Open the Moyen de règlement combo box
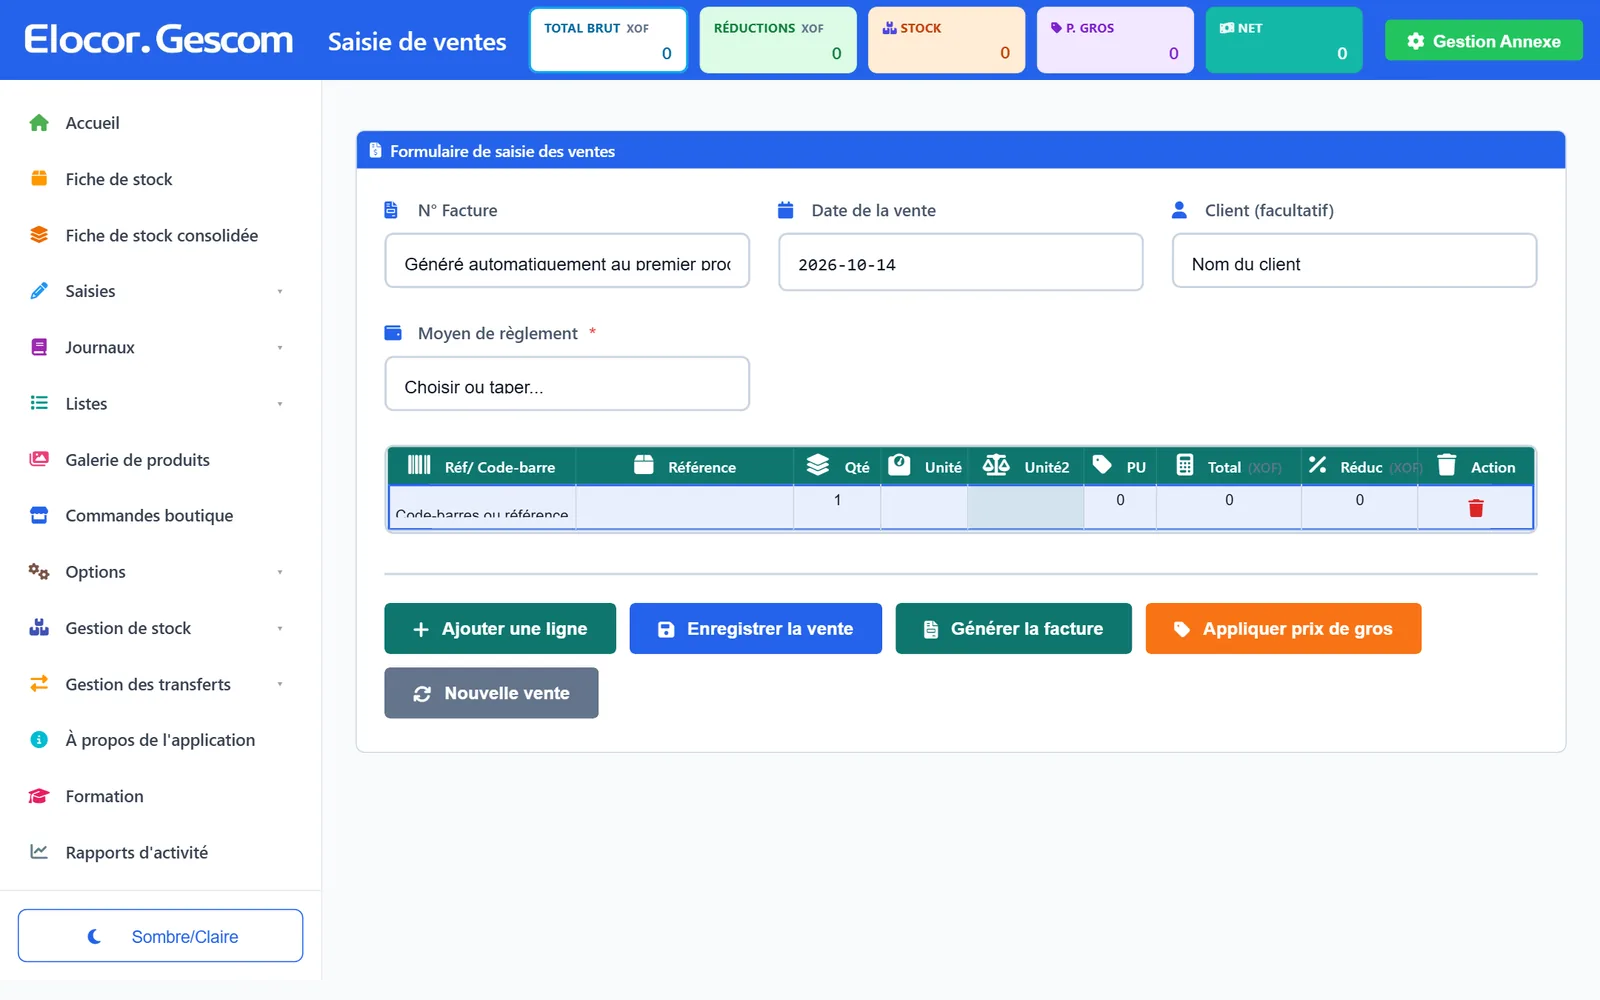The image size is (1600, 1000). (x=567, y=384)
